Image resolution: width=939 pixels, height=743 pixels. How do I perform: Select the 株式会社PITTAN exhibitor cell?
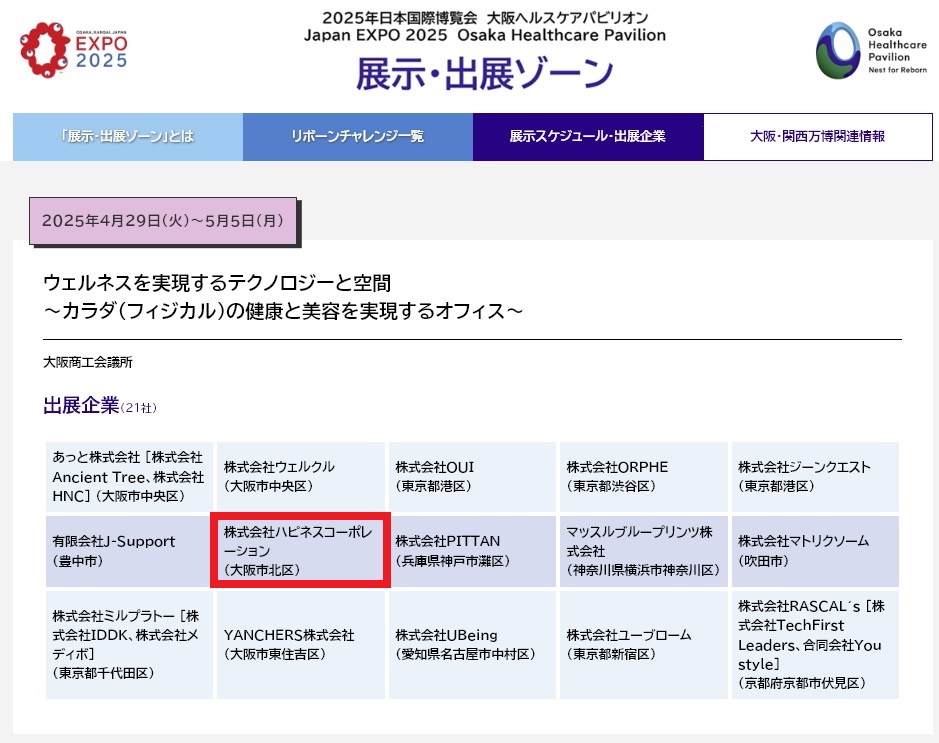tap(472, 551)
